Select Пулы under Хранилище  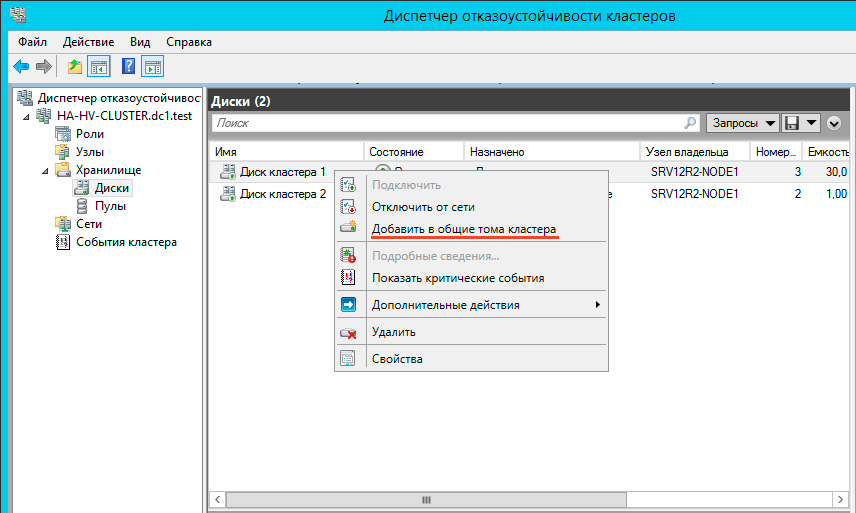coord(109,206)
